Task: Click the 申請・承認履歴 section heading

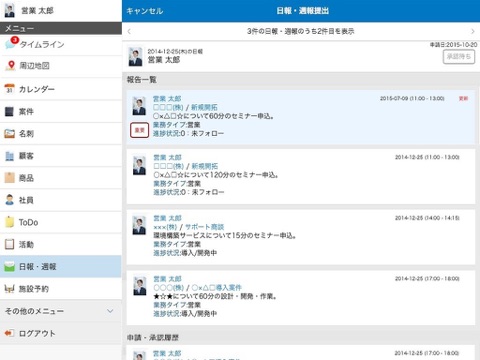Action: coord(153,338)
